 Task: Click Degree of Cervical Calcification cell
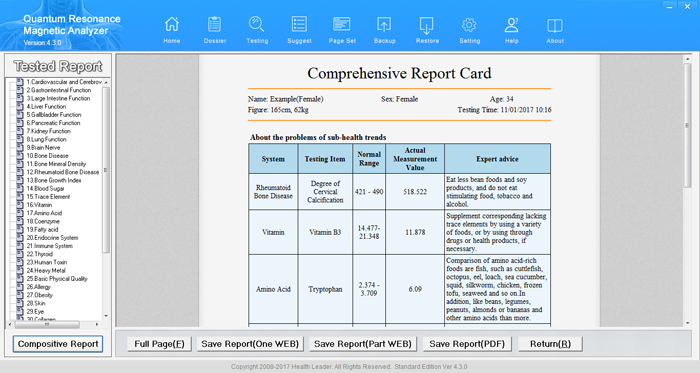(x=325, y=192)
